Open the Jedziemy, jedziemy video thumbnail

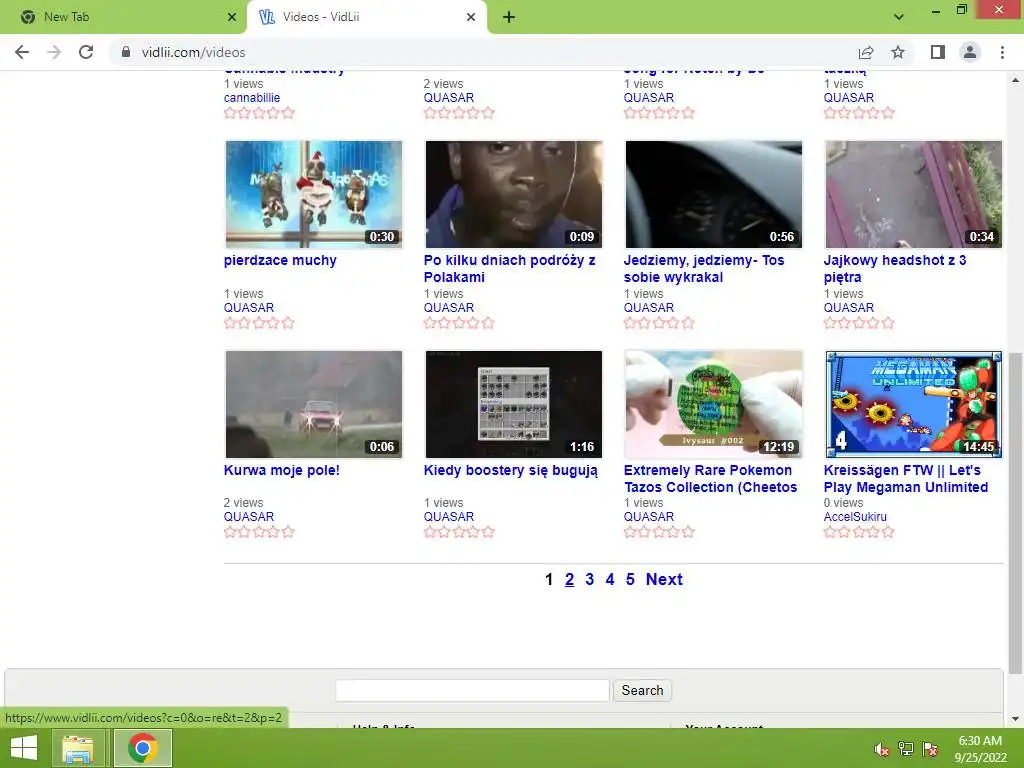[x=714, y=195]
